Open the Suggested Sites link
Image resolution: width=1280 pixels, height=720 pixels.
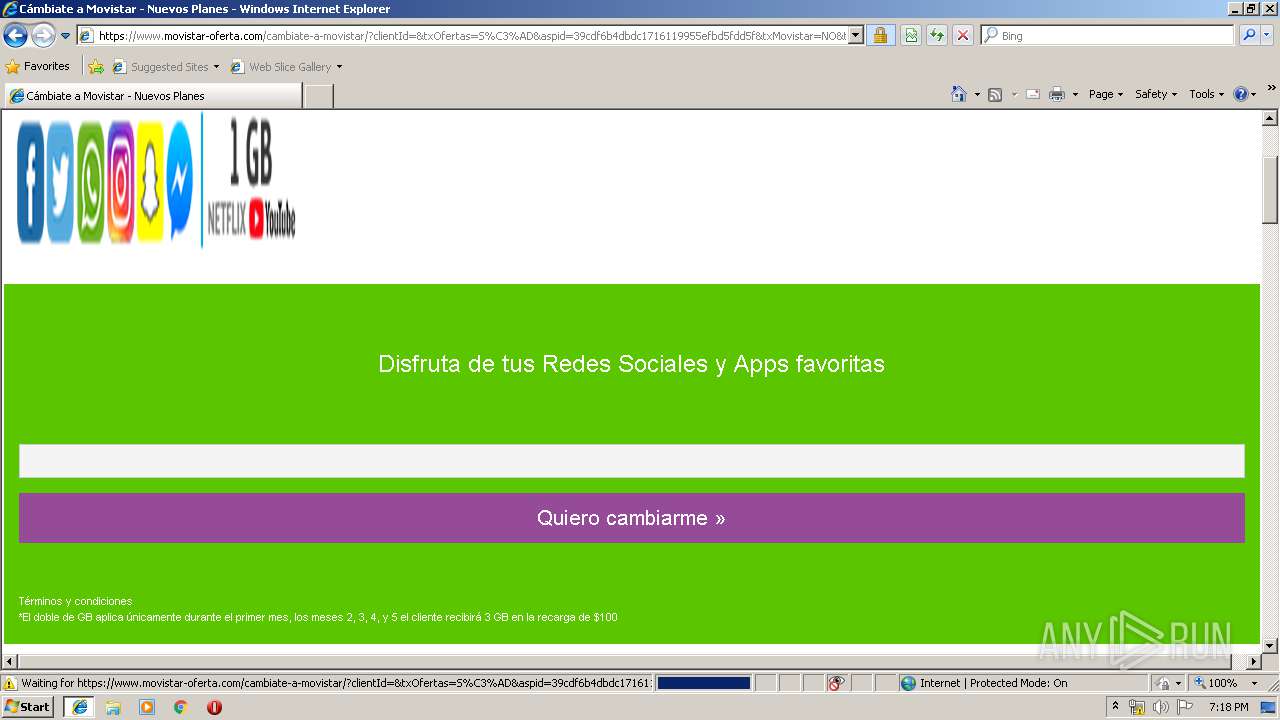(165, 67)
